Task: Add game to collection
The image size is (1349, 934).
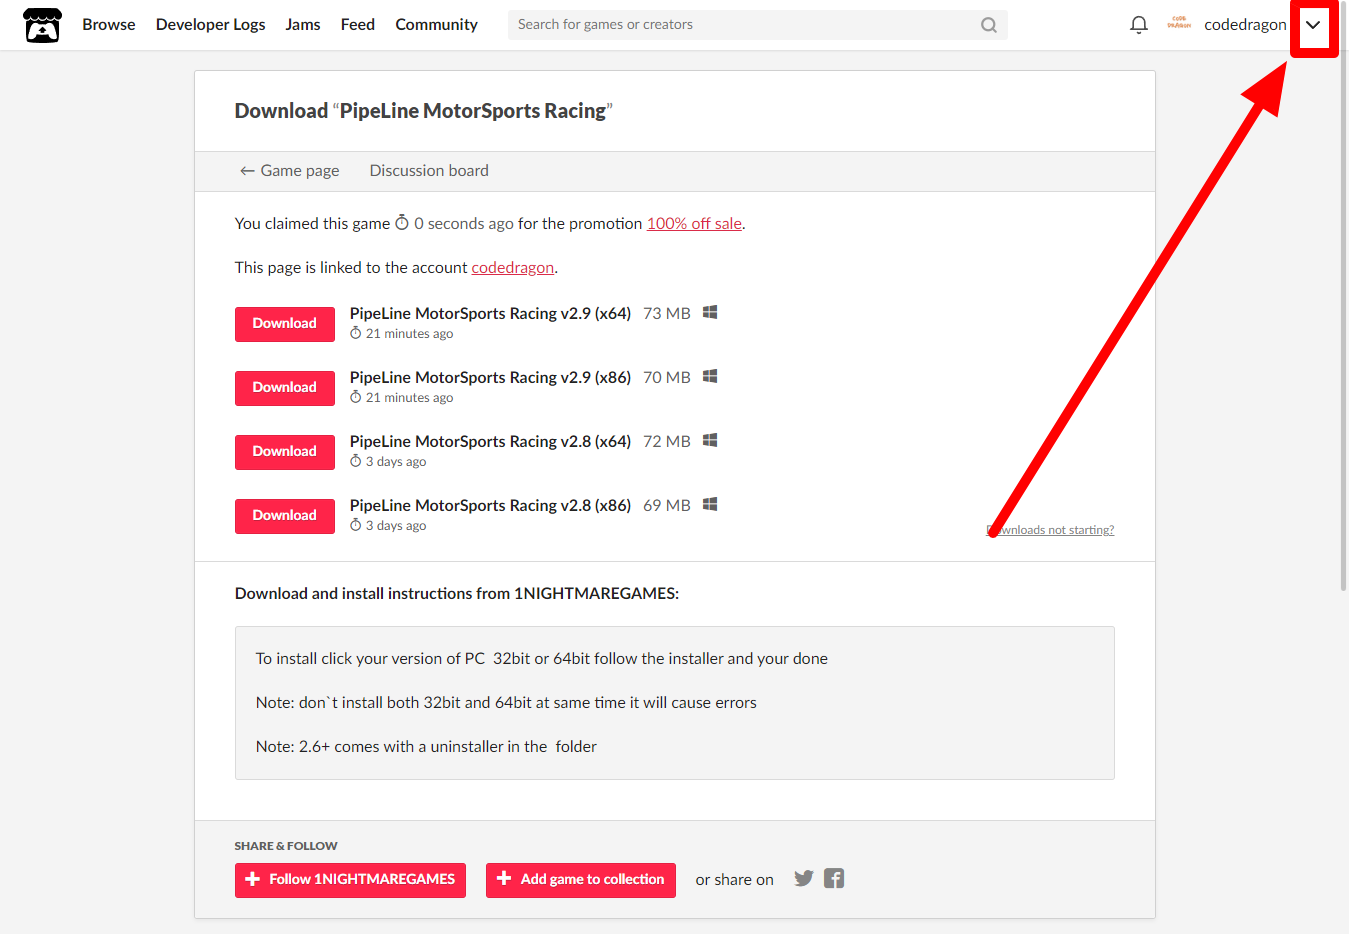Action: (x=581, y=880)
